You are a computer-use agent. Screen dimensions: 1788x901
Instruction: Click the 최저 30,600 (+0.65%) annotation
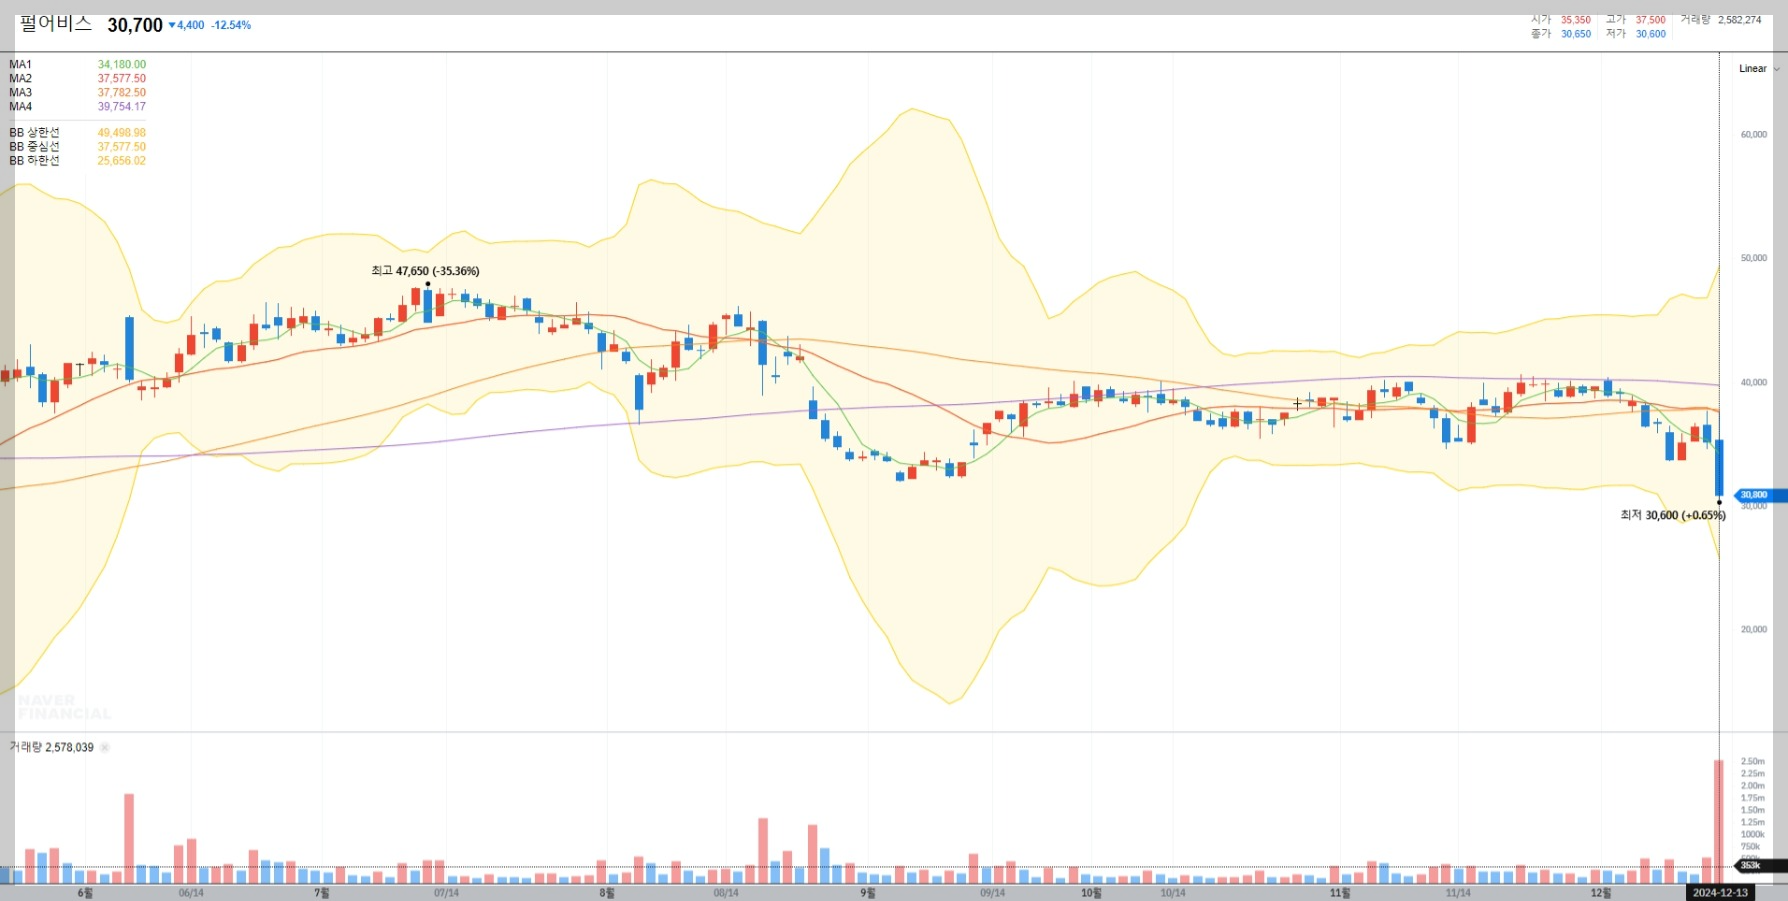point(1673,515)
